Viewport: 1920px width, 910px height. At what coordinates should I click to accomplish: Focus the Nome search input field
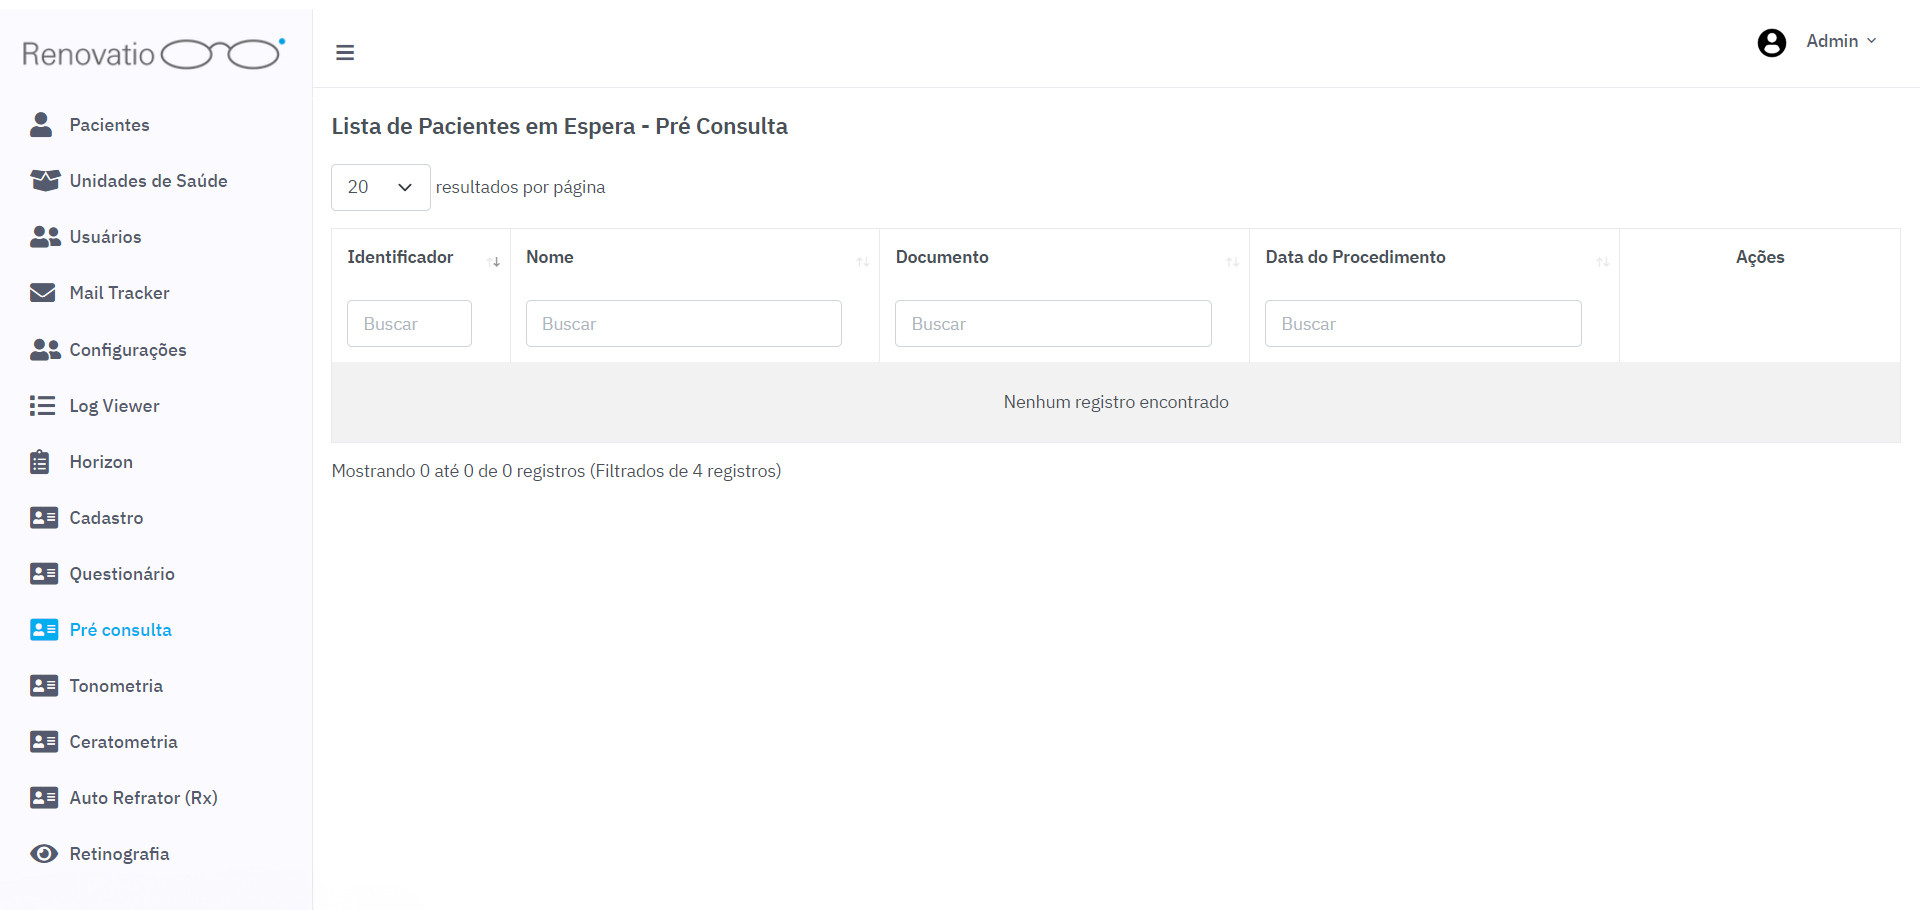click(683, 324)
